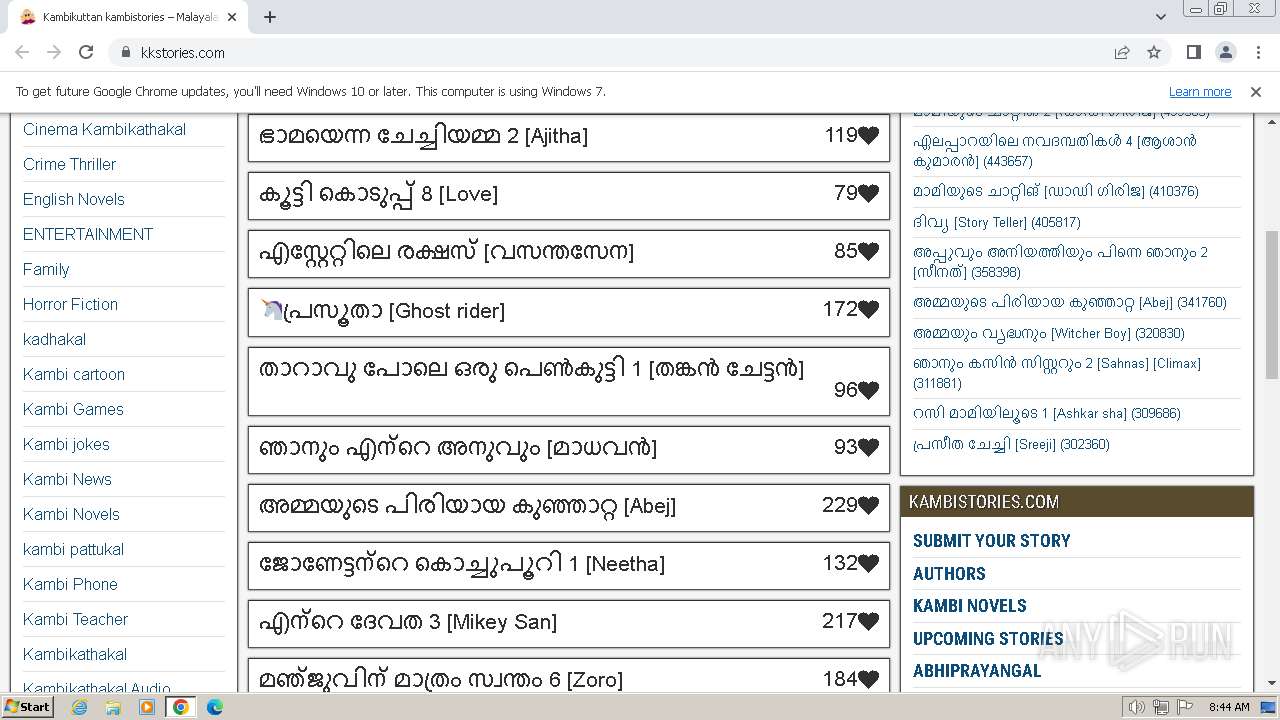
Task: Open Kambi cartoon category
Action: tap(74, 374)
